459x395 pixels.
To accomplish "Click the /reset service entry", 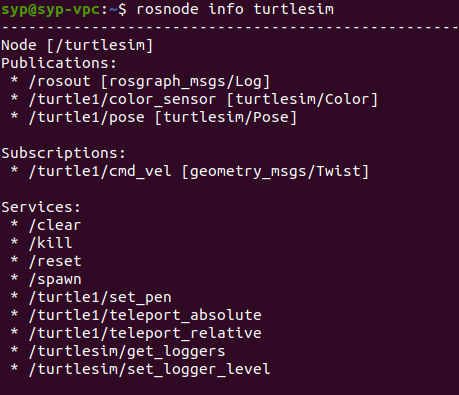I will pos(55,261).
